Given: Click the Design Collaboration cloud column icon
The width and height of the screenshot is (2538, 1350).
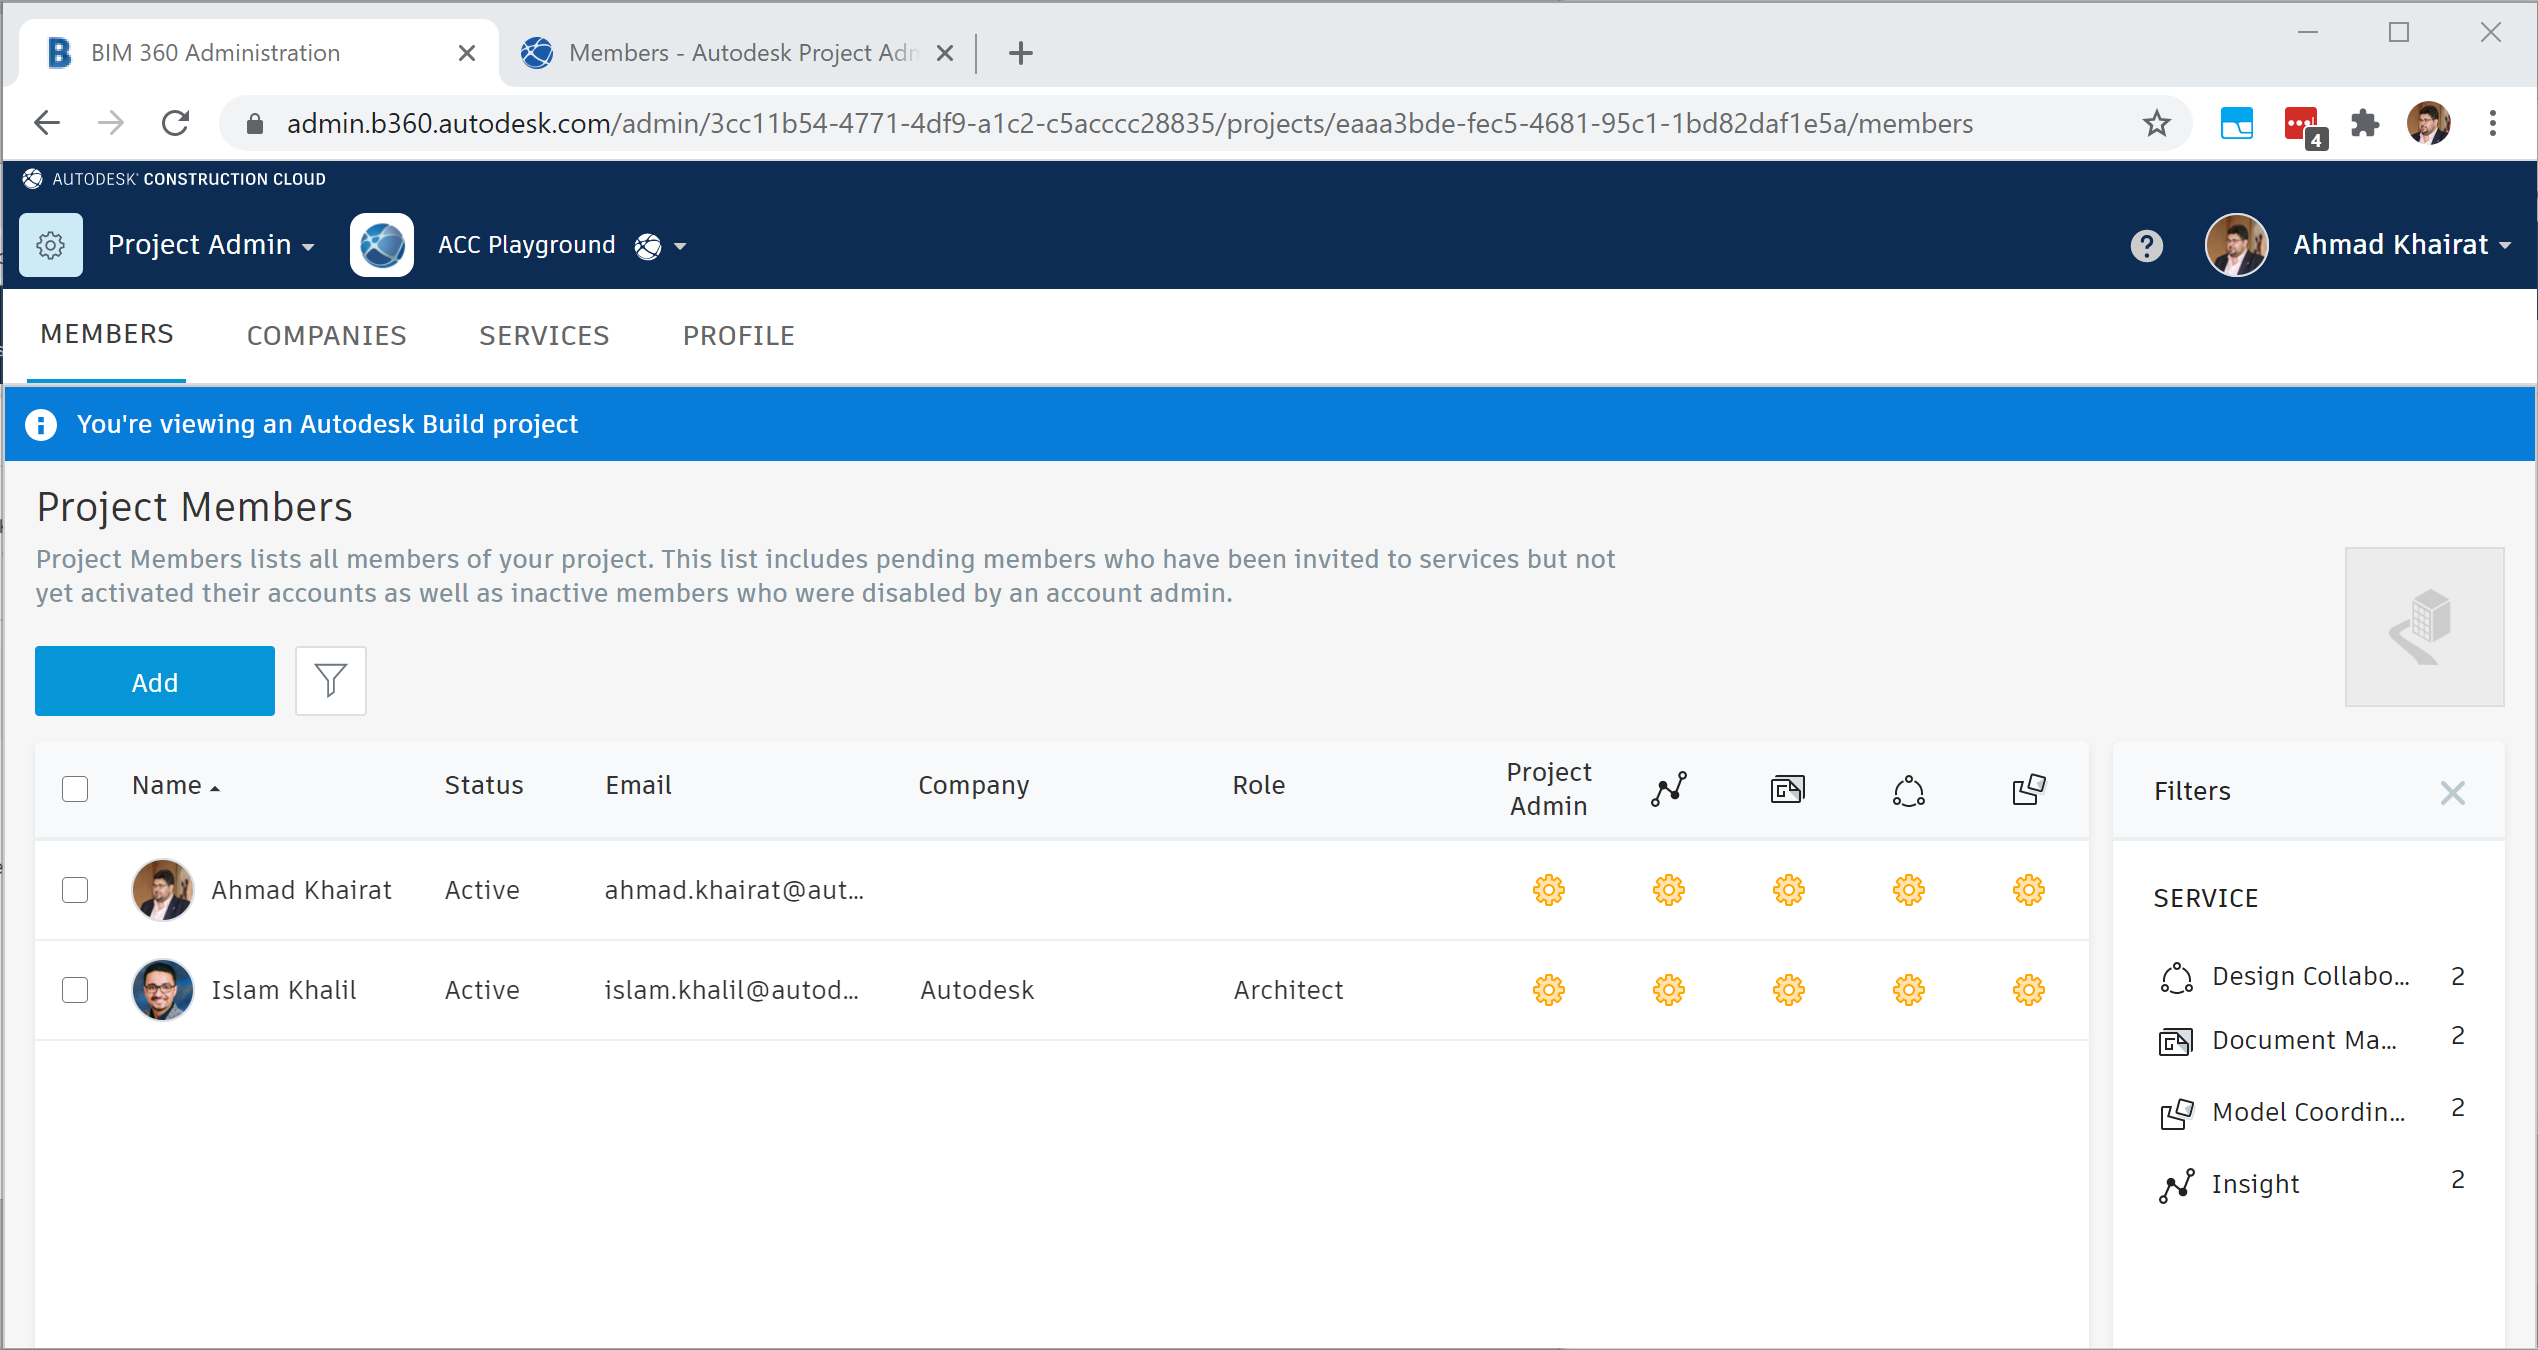Looking at the screenshot, I should point(1908,790).
